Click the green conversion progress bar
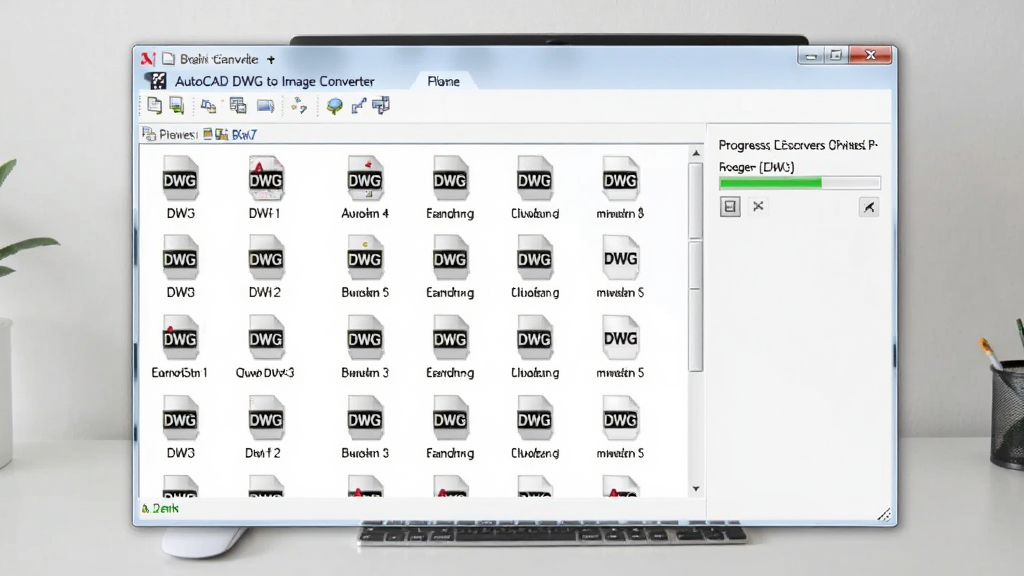 click(x=799, y=183)
